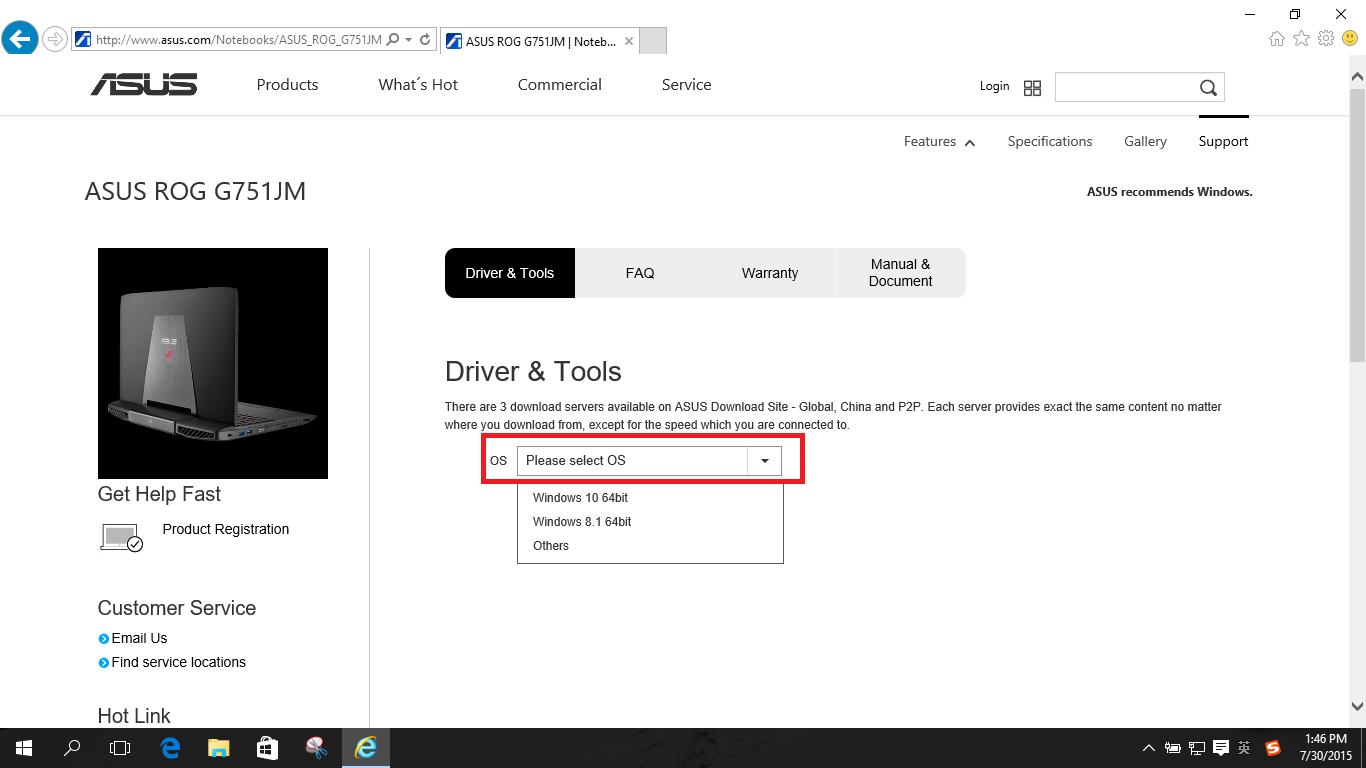Switch to the Manual & Document tab
This screenshot has width=1366, height=768.
(x=900, y=273)
